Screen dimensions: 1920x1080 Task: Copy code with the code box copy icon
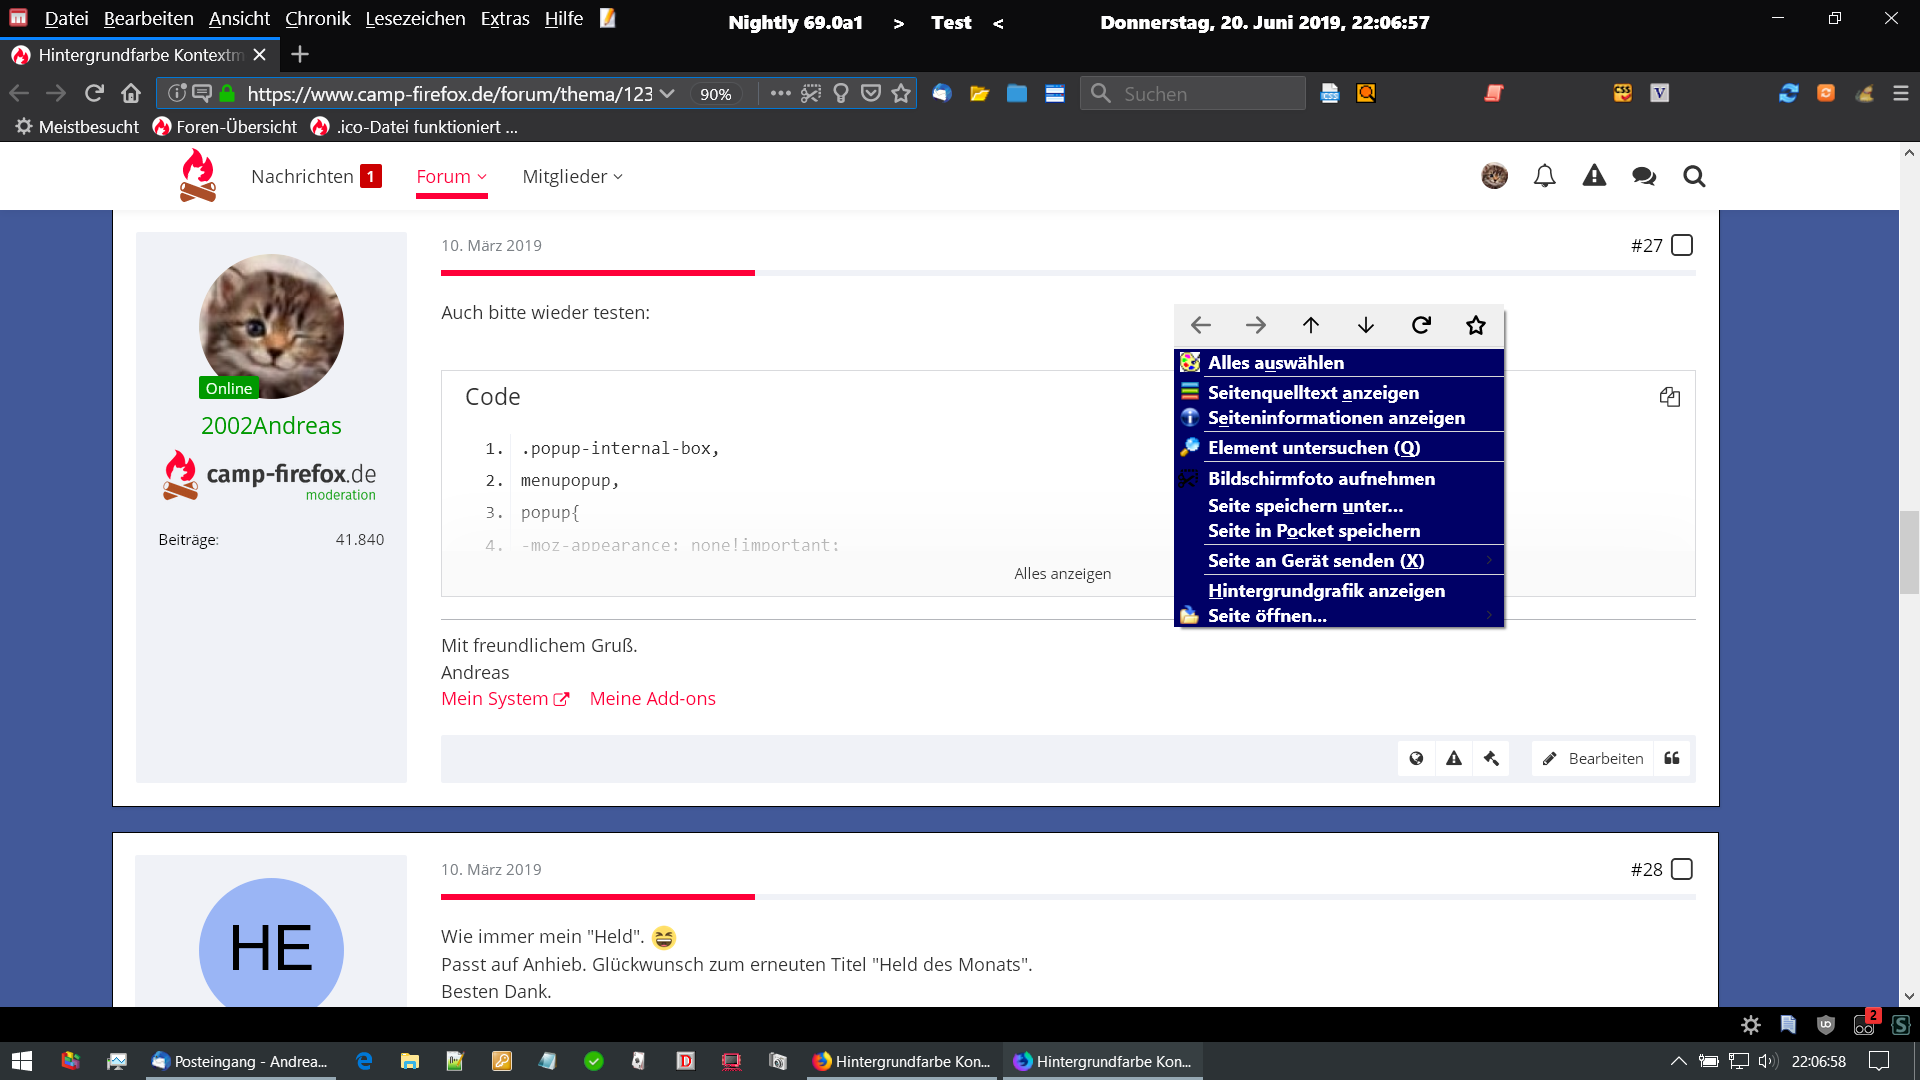pyautogui.click(x=1669, y=397)
